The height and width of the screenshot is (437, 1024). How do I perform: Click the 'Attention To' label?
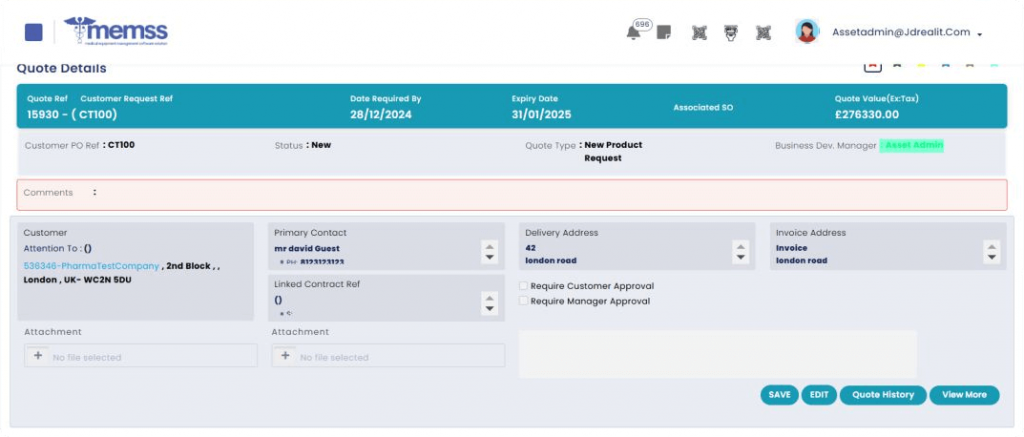tap(50, 248)
